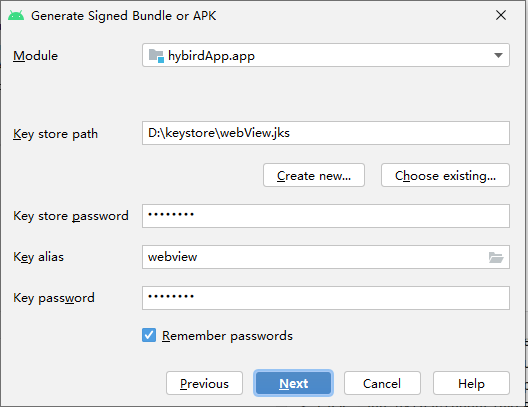This screenshot has height=407, width=528.
Task: Focus the Key alias webview field
Action: 326,257
